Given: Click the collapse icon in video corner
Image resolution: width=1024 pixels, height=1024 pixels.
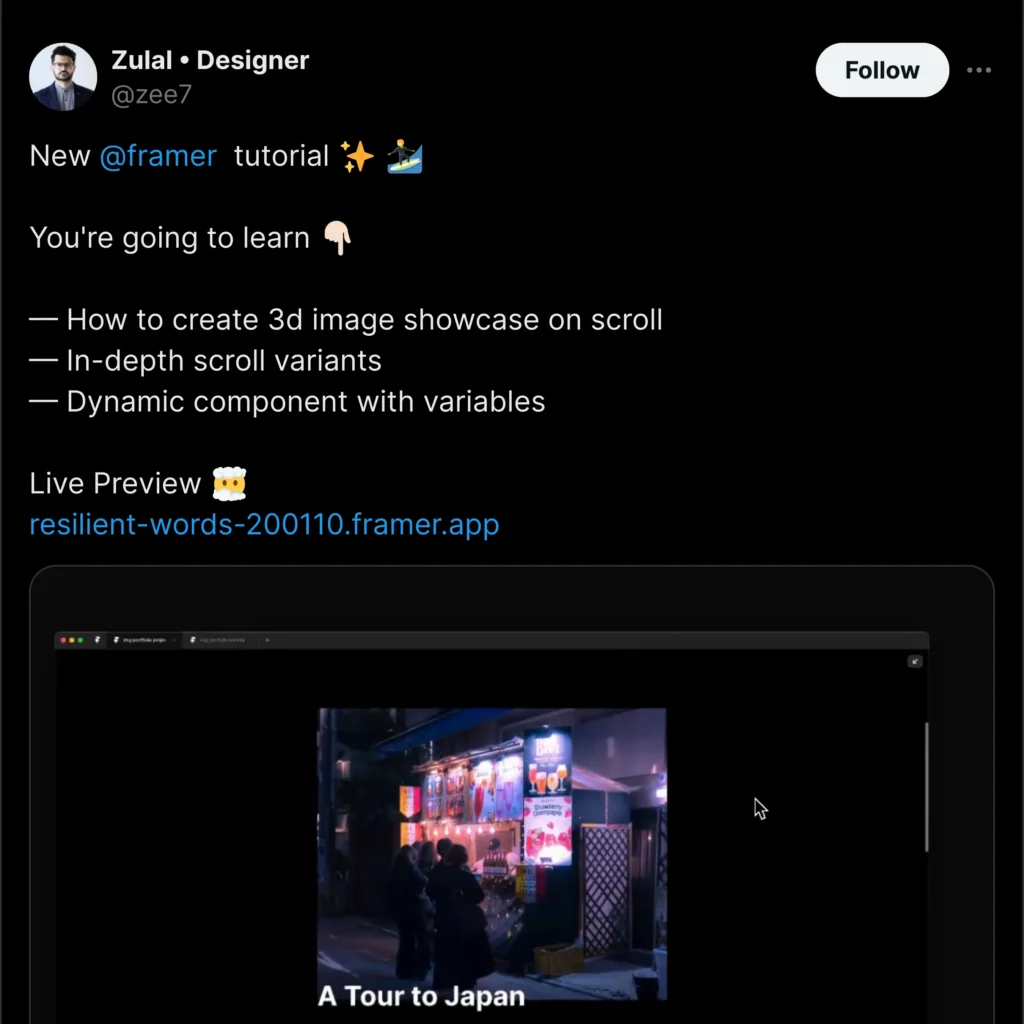Looking at the screenshot, I should [915, 662].
